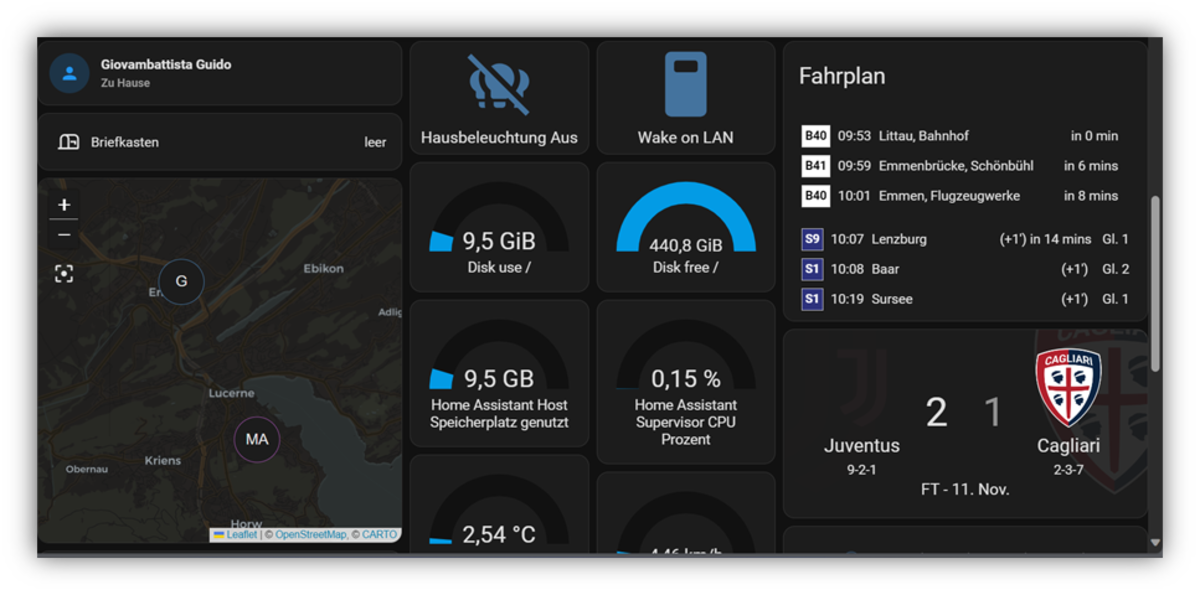
Task: Zoom out on the map
Action: coord(64,235)
